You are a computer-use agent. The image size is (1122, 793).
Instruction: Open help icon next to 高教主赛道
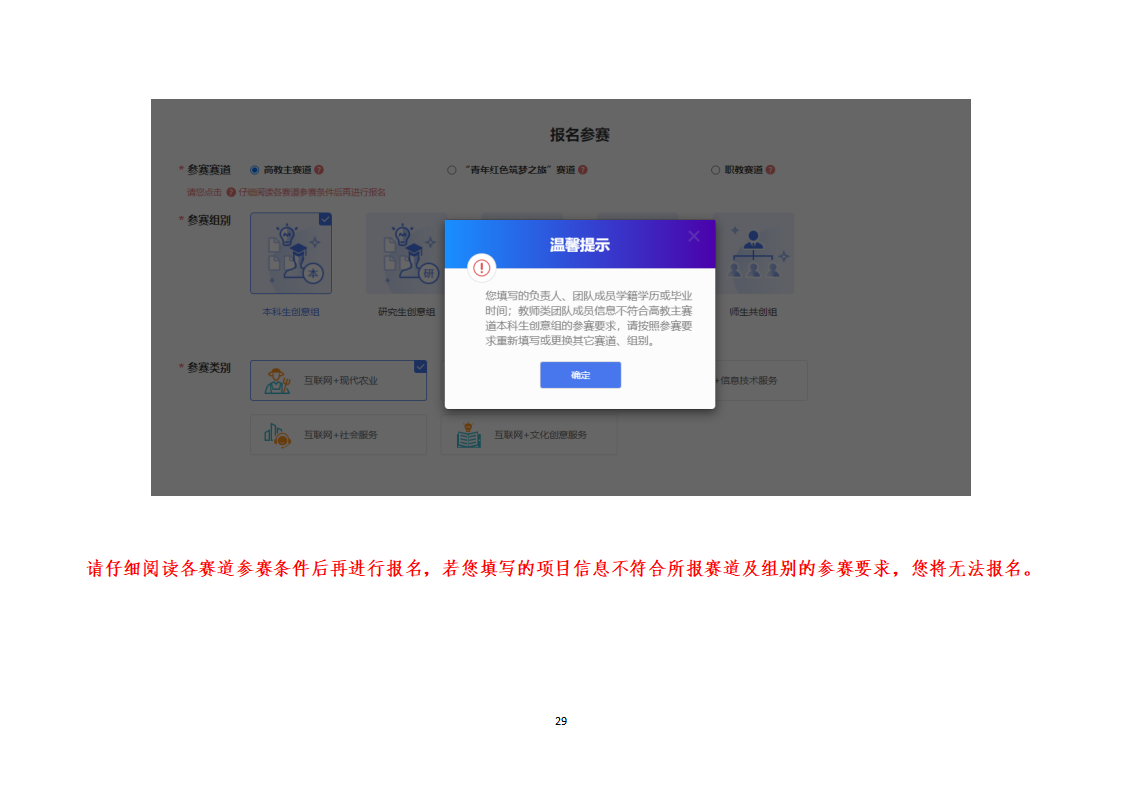[x=319, y=170]
